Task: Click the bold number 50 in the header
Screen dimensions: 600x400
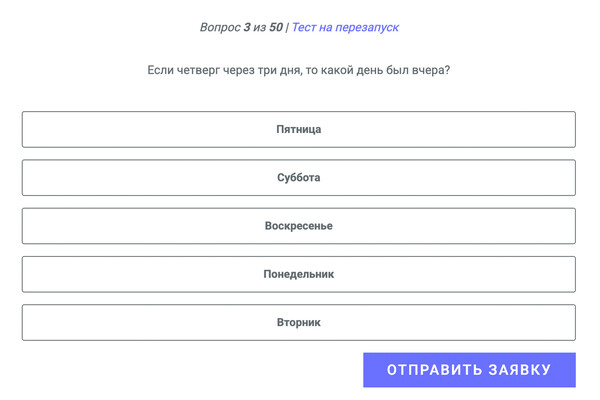Action: click(x=275, y=27)
